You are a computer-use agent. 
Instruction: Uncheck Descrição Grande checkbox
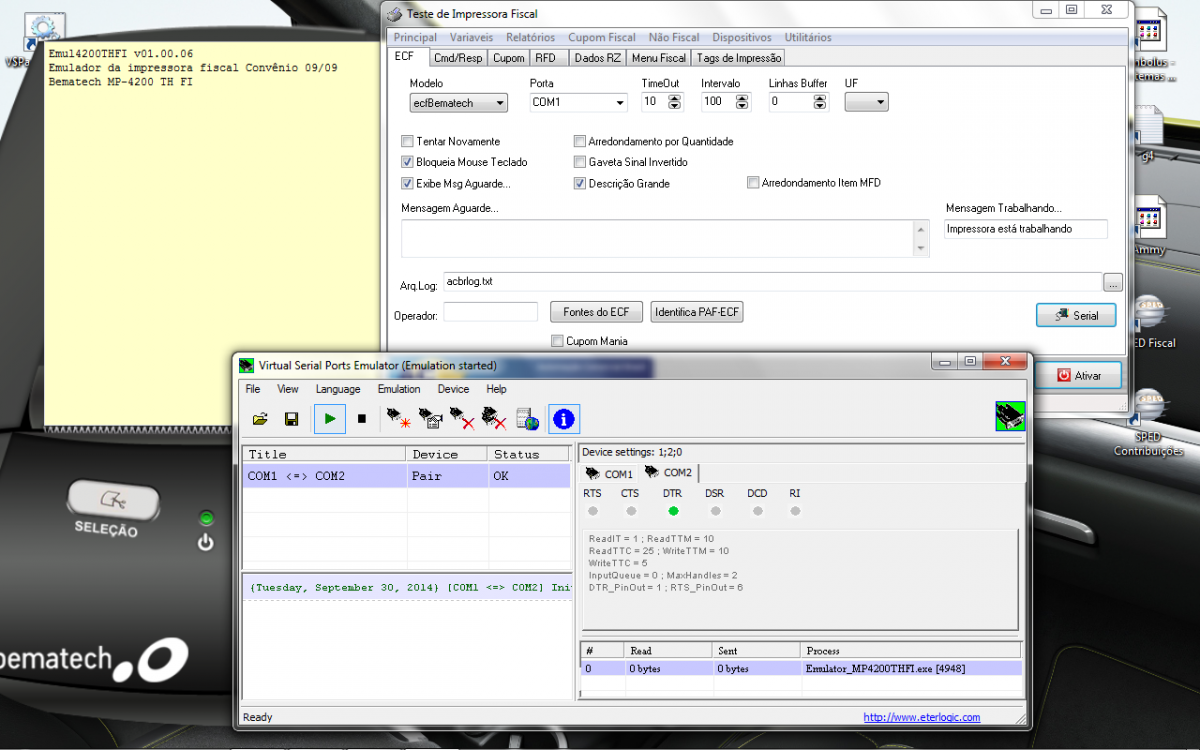pyautogui.click(x=580, y=184)
